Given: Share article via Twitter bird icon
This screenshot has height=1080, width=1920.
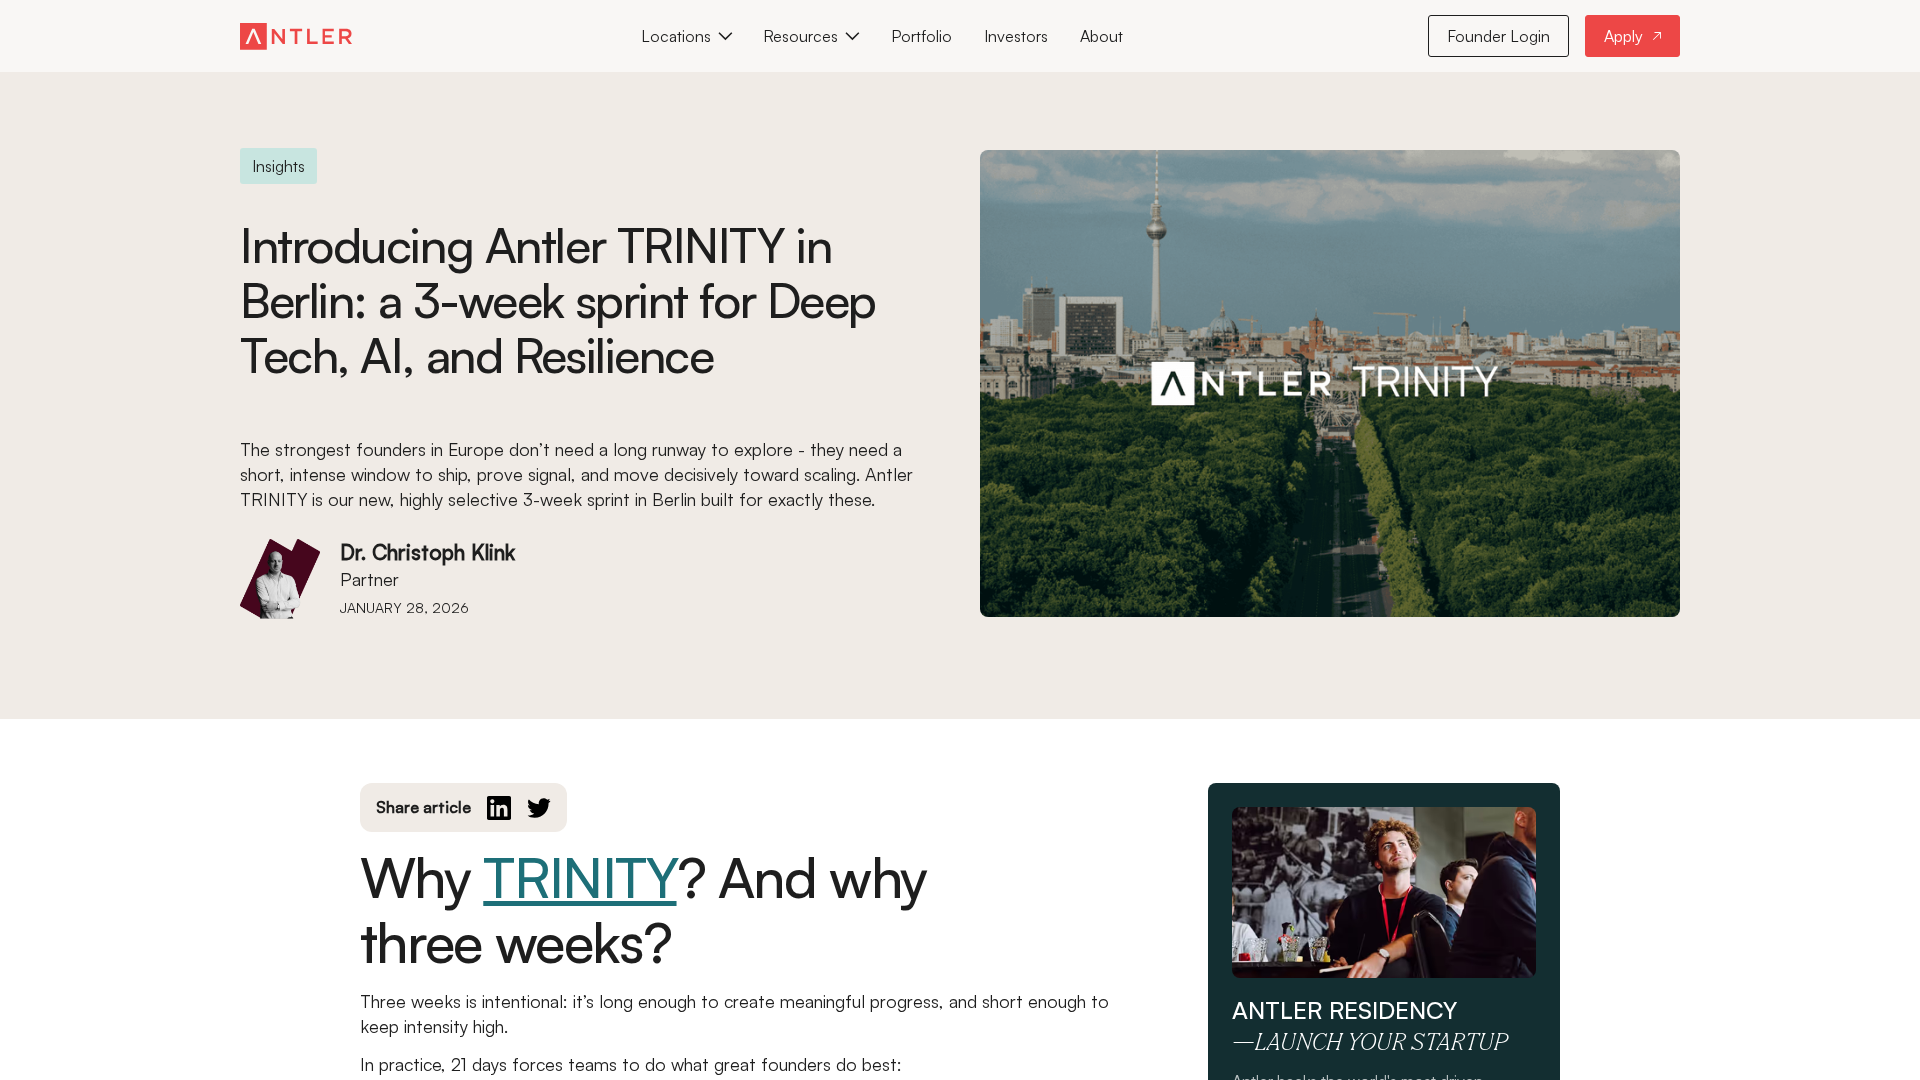Looking at the screenshot, I should tap(539, 808).
